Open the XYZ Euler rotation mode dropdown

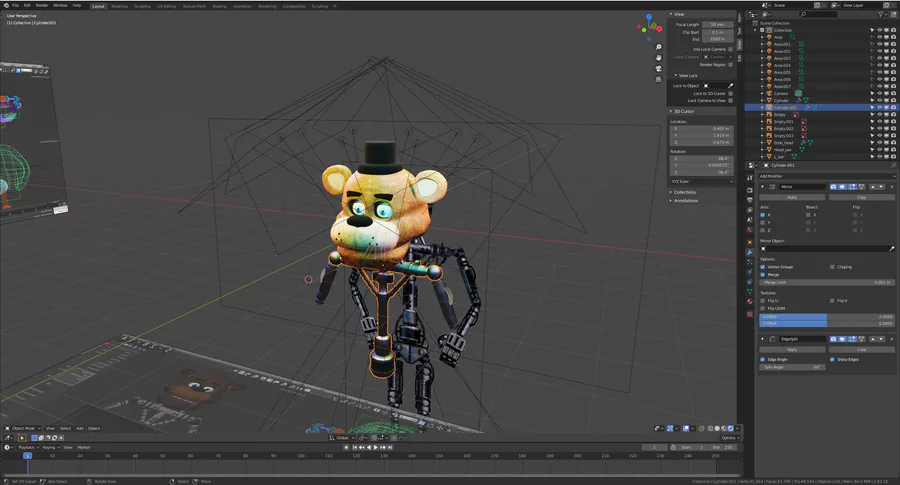click(x=702, y=181)
